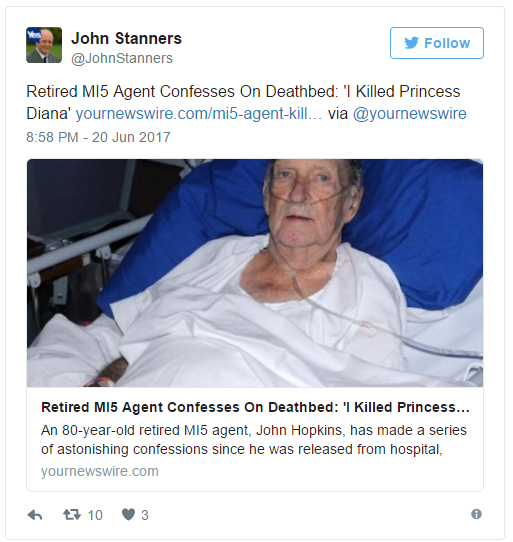This screenshot has width=513, height=542.
Task: Visit the @JohnStanners handle
Action: (x=122, y=58)
